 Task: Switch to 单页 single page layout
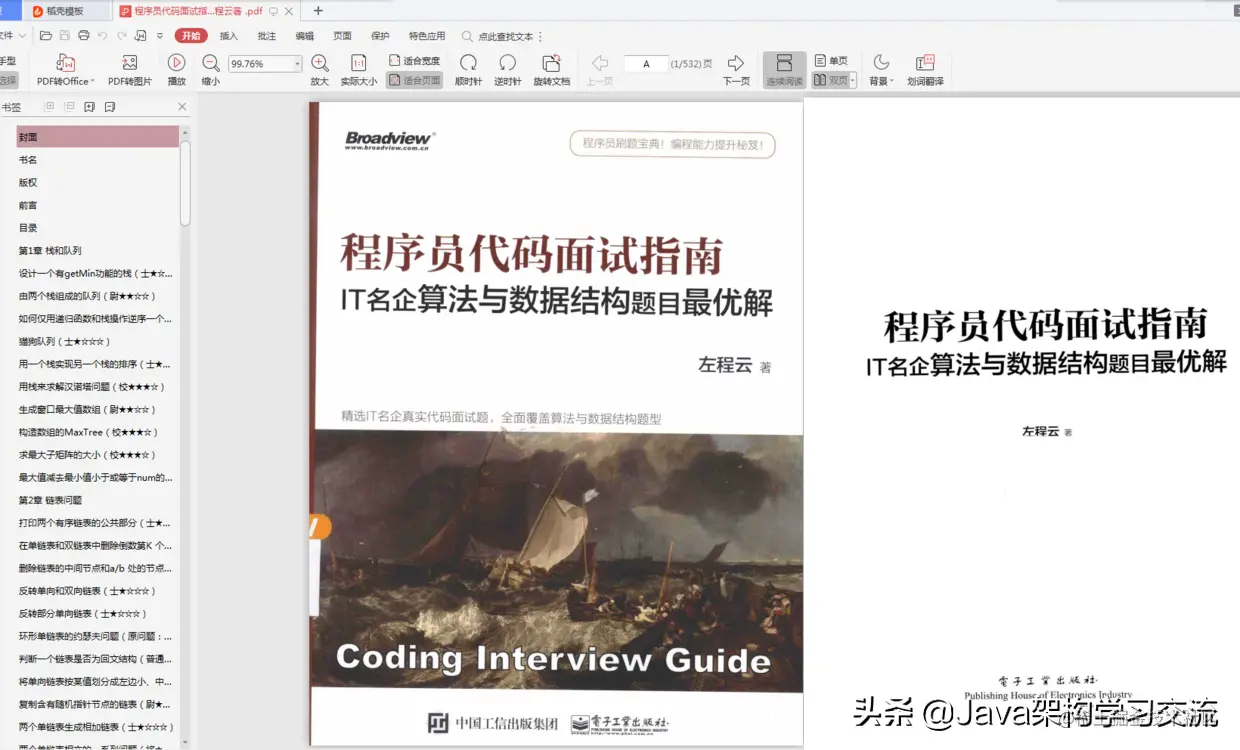click(831, 61)
